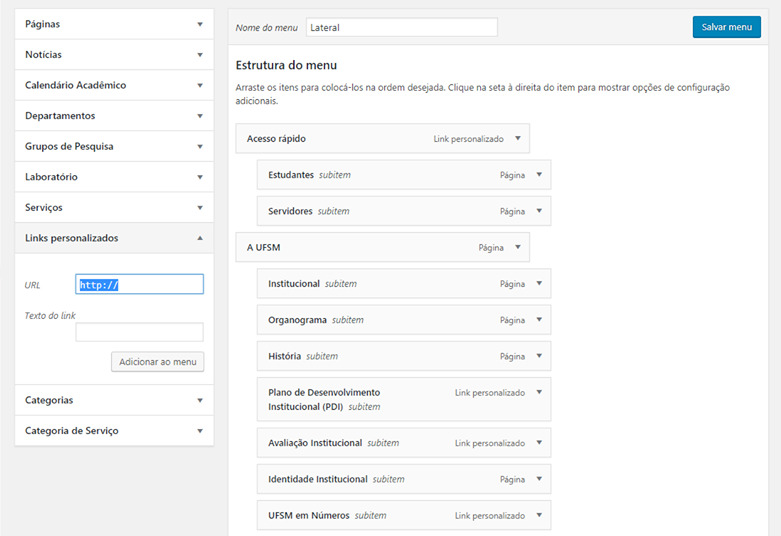Click the Salvar menu button
Viewport: 781px width, 536px height.
(726, 27)
